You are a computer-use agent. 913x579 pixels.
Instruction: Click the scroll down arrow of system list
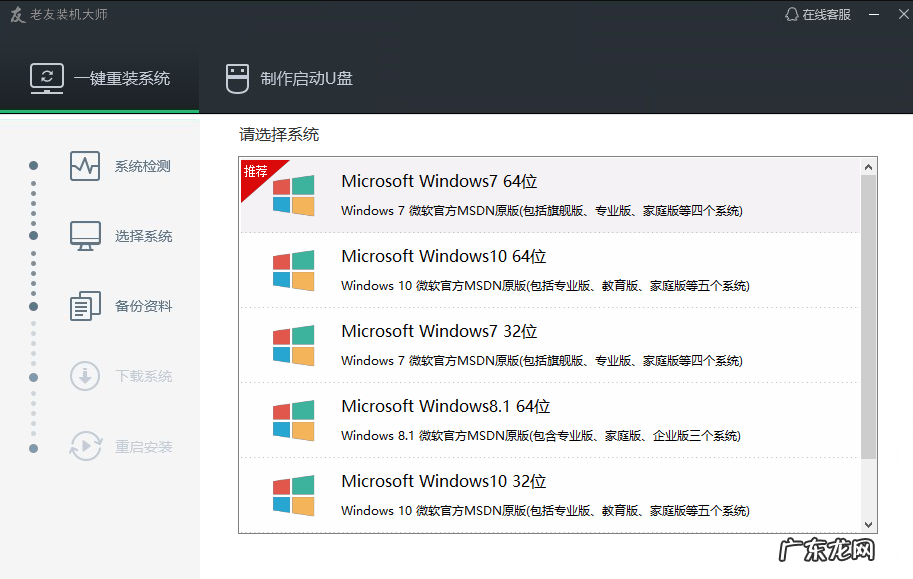tap(868, 524)
